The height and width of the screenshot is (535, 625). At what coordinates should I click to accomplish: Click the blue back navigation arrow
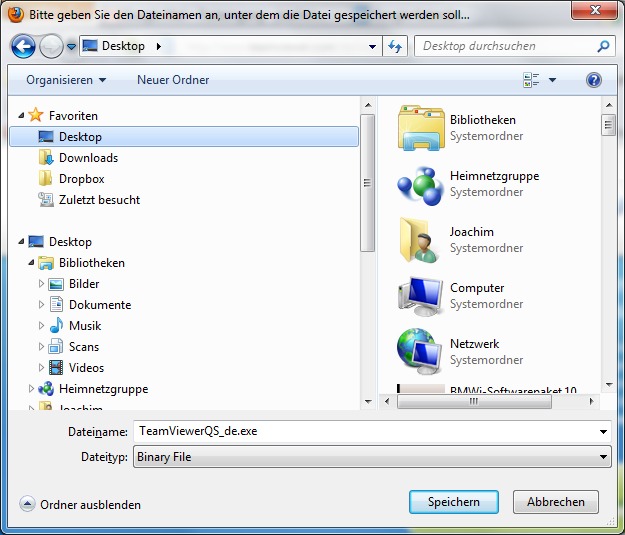(23, 46)
